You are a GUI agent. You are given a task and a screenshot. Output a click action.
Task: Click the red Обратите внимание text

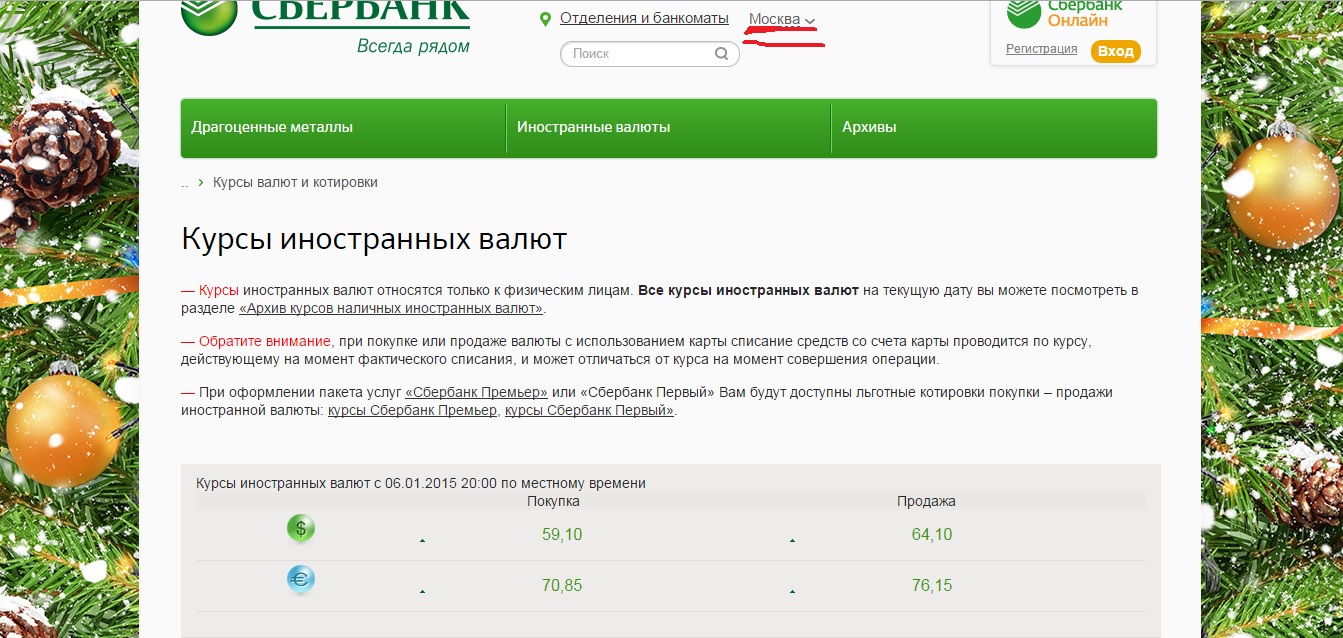[264, 341]
